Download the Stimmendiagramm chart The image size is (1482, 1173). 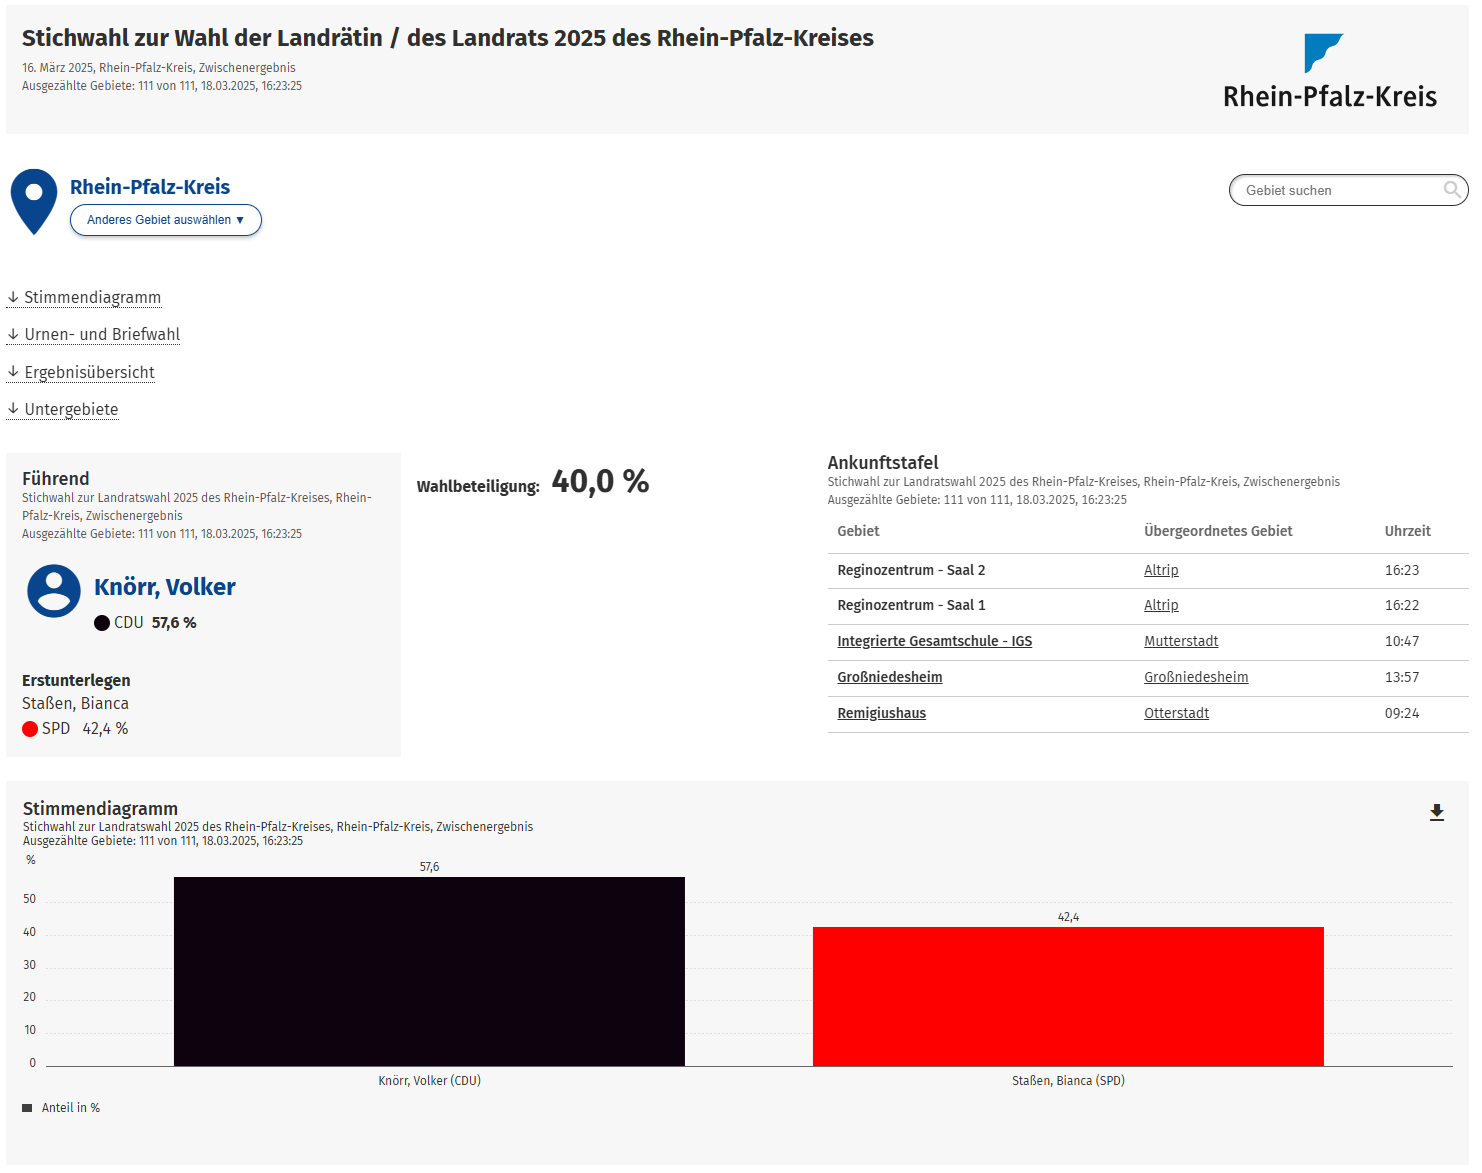coord(1437,813)
